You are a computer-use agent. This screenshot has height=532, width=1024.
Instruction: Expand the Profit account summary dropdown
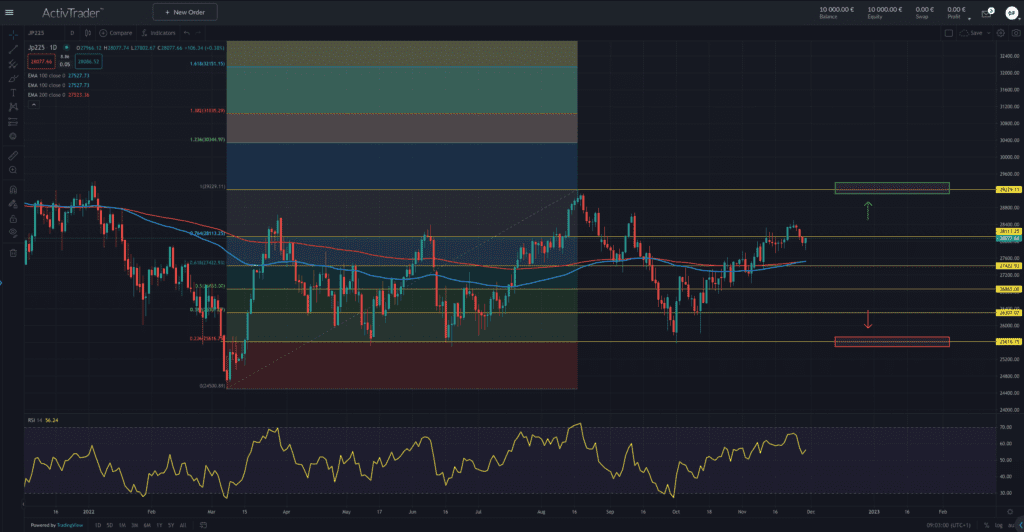point(969,19)
